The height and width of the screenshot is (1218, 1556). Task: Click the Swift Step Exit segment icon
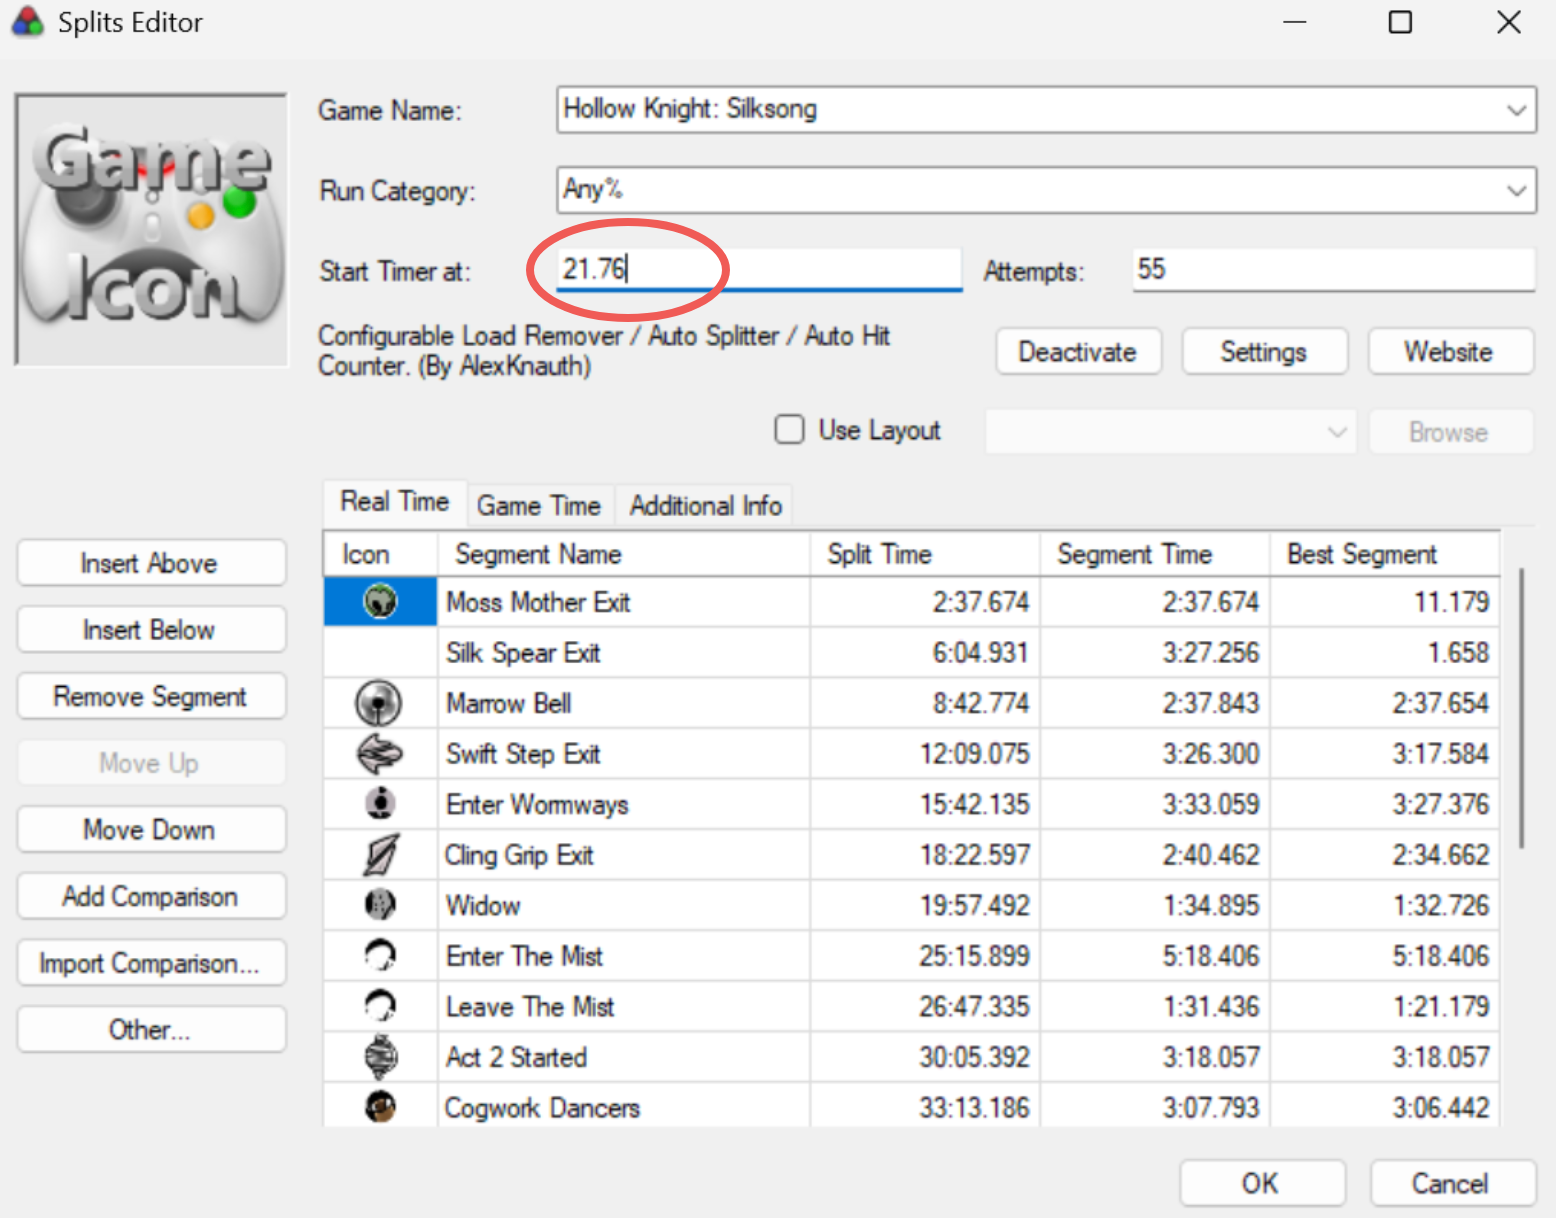[x=379, y=754]
